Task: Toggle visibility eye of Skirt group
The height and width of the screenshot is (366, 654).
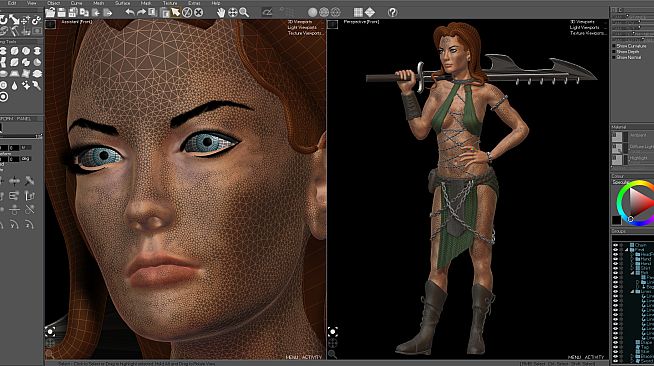Action: [616, 268]
